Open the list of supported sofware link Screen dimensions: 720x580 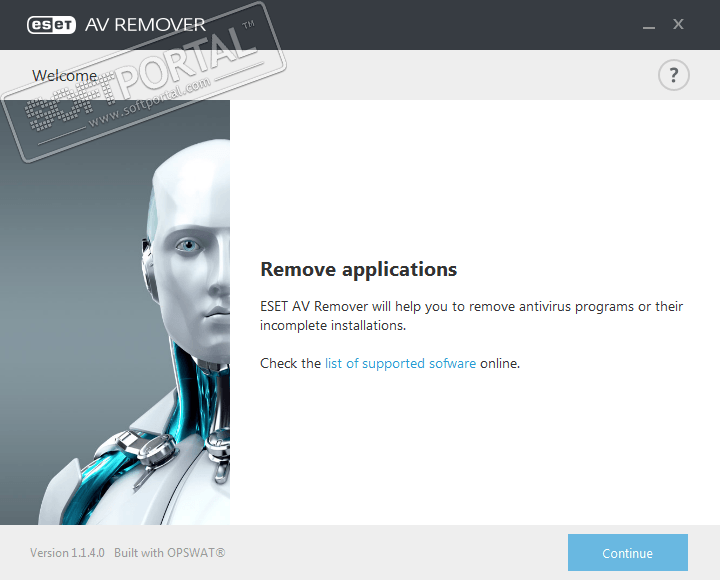400,363
